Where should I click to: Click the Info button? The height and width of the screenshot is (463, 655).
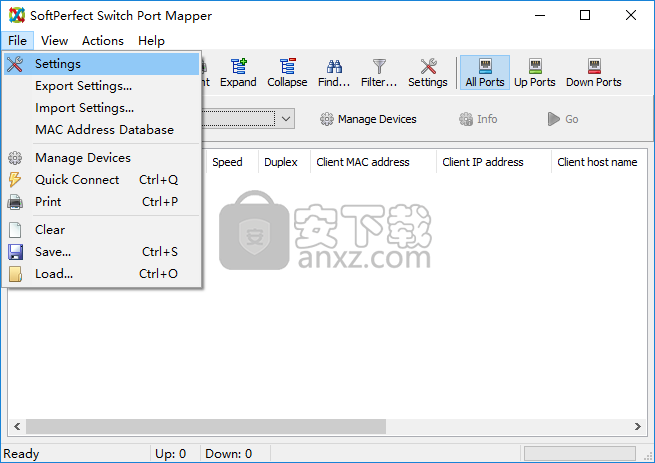click(478, 119)
